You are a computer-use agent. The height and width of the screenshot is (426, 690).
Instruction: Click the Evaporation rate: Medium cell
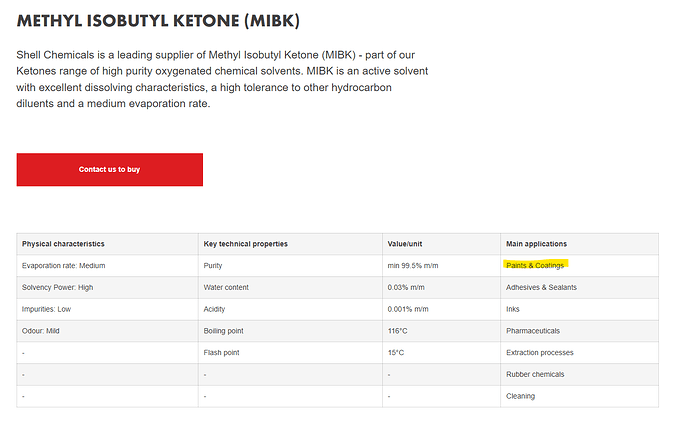[x=63, y=266]
